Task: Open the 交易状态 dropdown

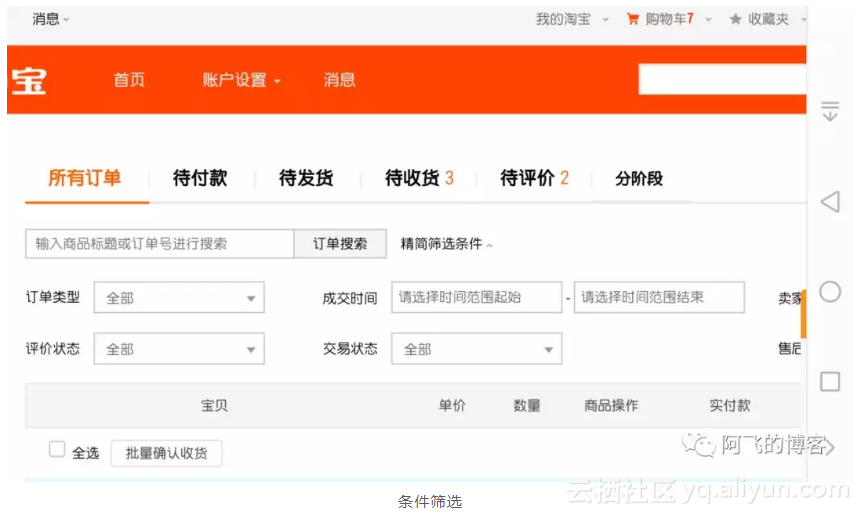Action: (477, 349)
